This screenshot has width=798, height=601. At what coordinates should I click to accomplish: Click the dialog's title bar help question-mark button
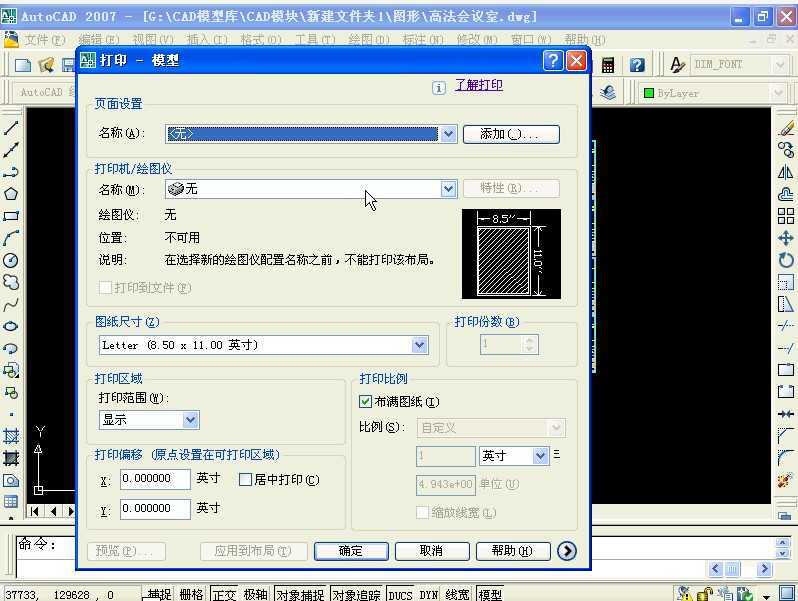coord(553,61)
